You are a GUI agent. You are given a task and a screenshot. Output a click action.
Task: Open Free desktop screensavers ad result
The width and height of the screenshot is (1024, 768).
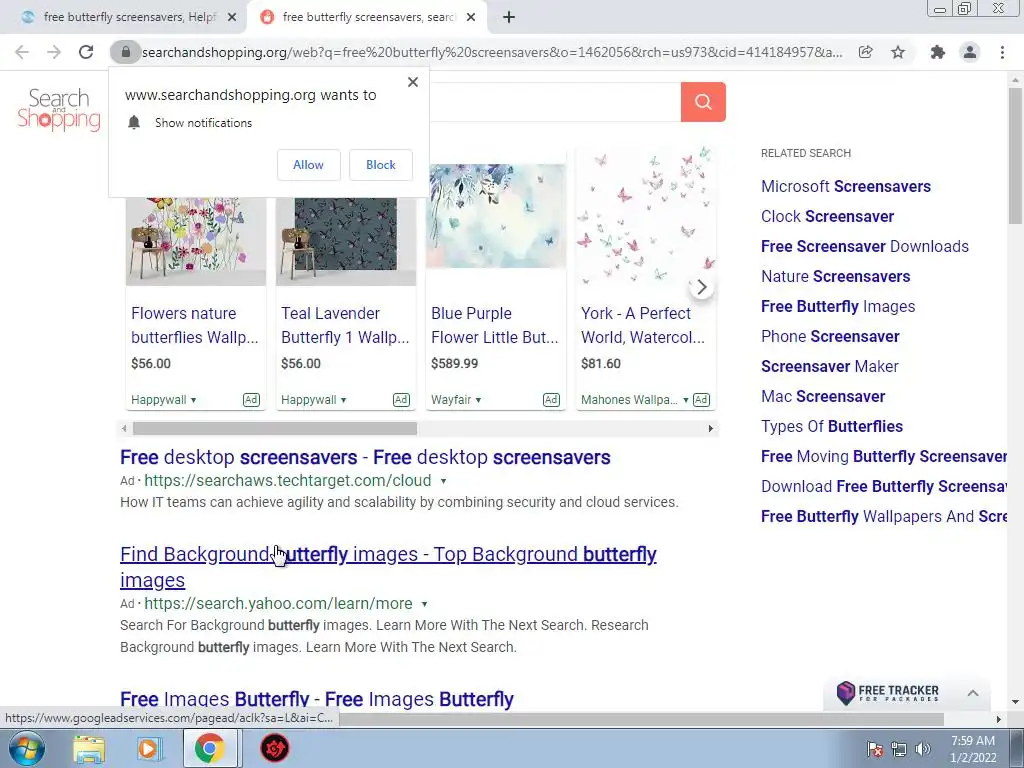tap(365, 458)
